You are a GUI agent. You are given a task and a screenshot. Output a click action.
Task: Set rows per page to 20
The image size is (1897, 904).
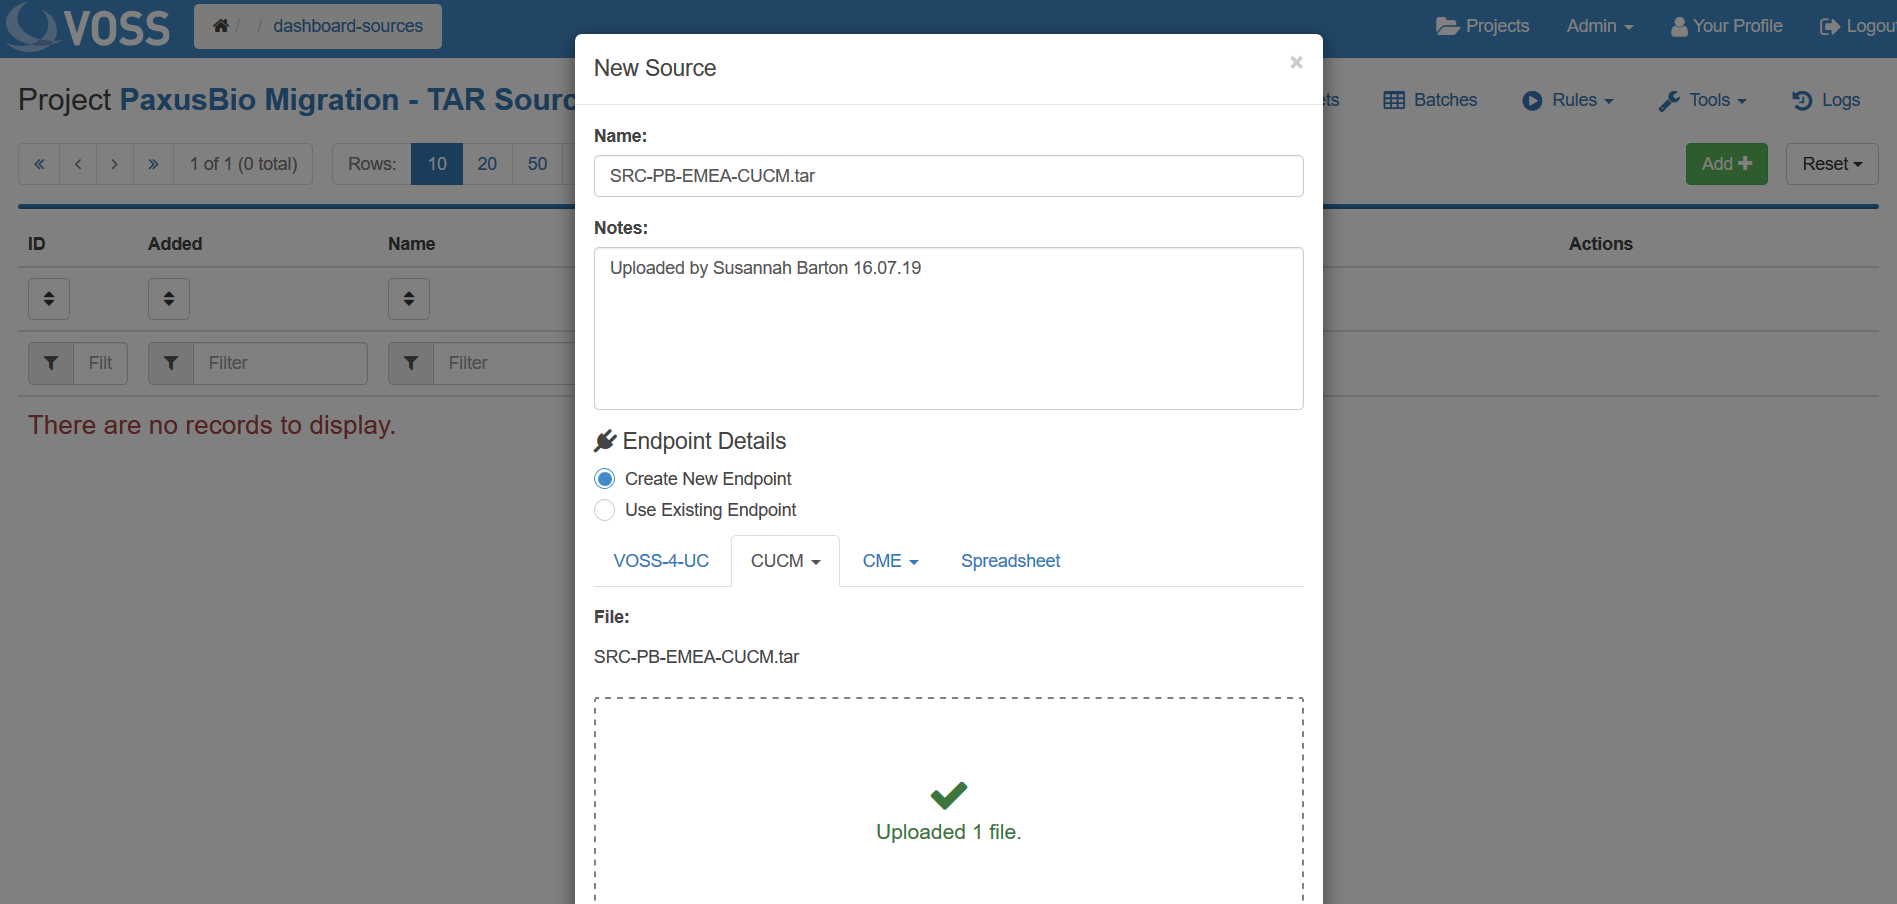tap(487, 164)
